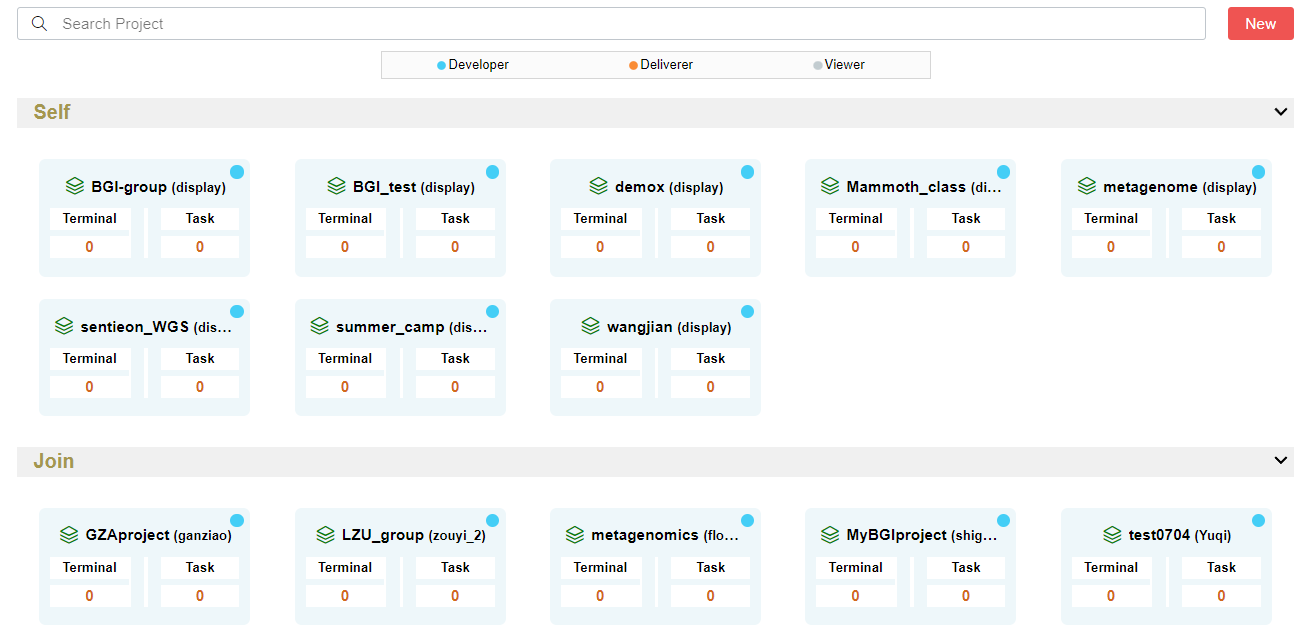Click the wangjian project stack icon
1304x641 pixels.
tap(590, 326)
